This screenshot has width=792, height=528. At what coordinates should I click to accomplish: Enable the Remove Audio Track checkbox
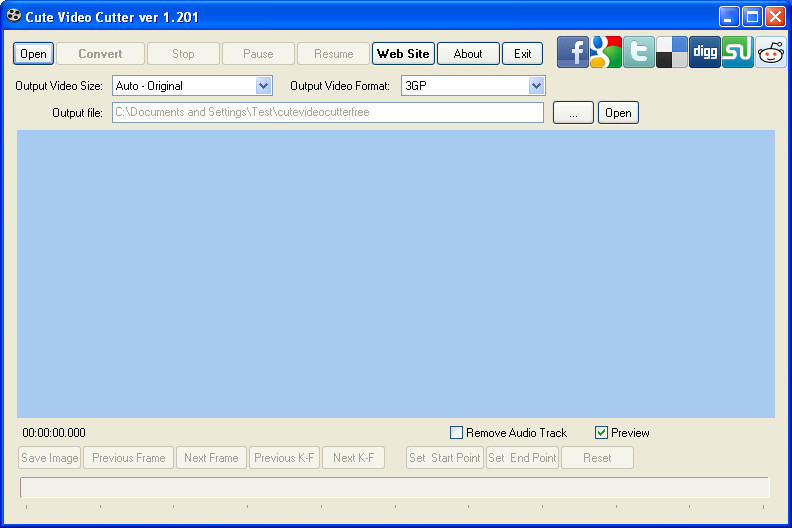pyautogui.click(x=456, y=433)
